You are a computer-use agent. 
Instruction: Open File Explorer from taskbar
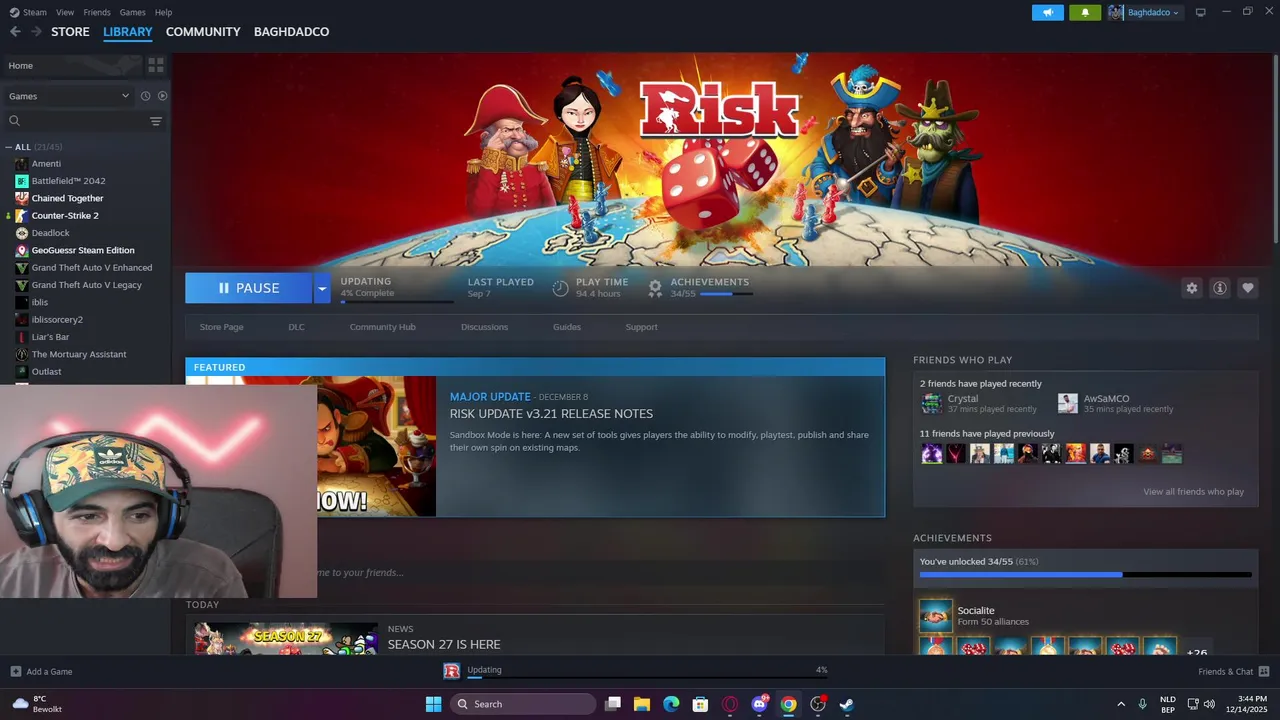(642, 704)
